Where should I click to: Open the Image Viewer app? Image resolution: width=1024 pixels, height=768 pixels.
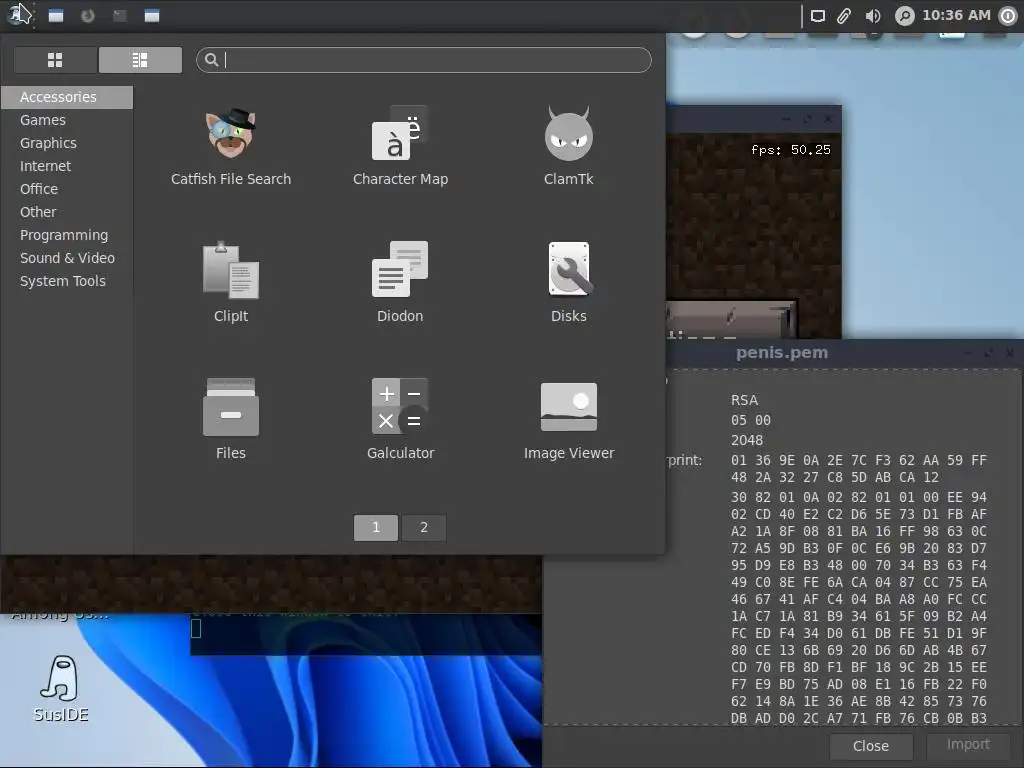pos(569,419)
